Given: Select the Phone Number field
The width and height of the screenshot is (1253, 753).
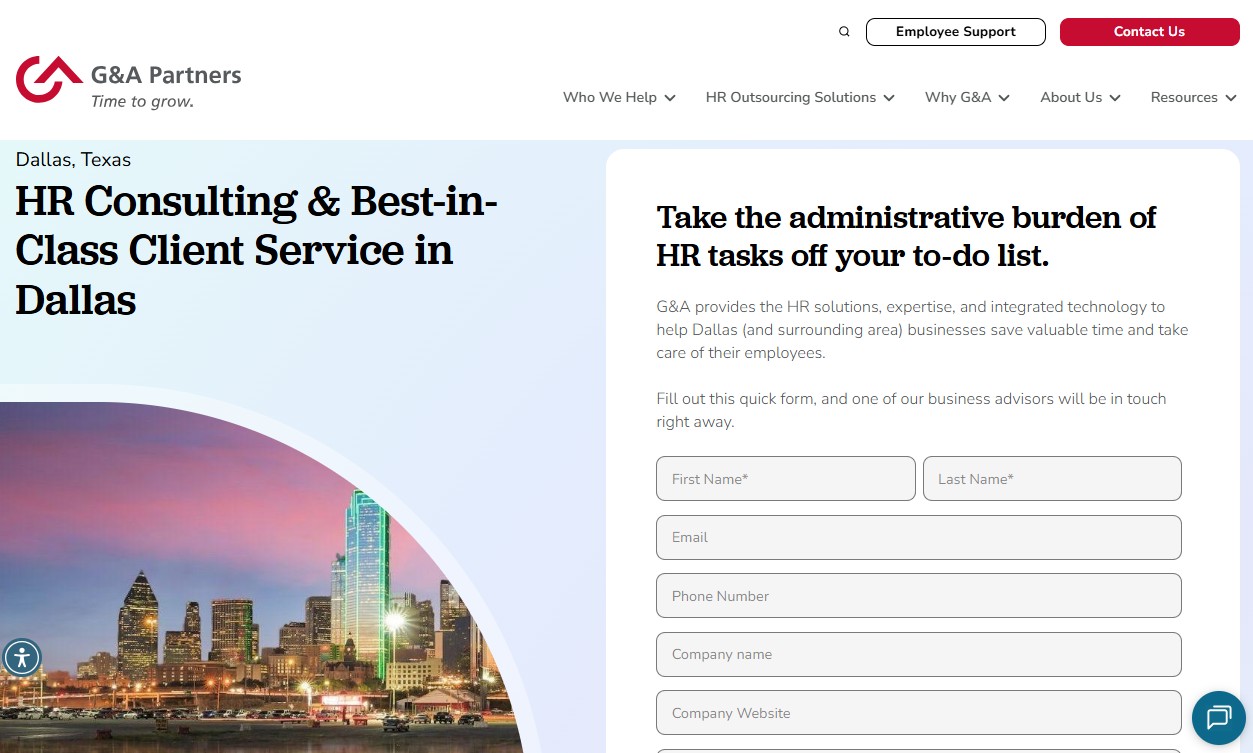Looking at the screenshot, I should [919, 596].
